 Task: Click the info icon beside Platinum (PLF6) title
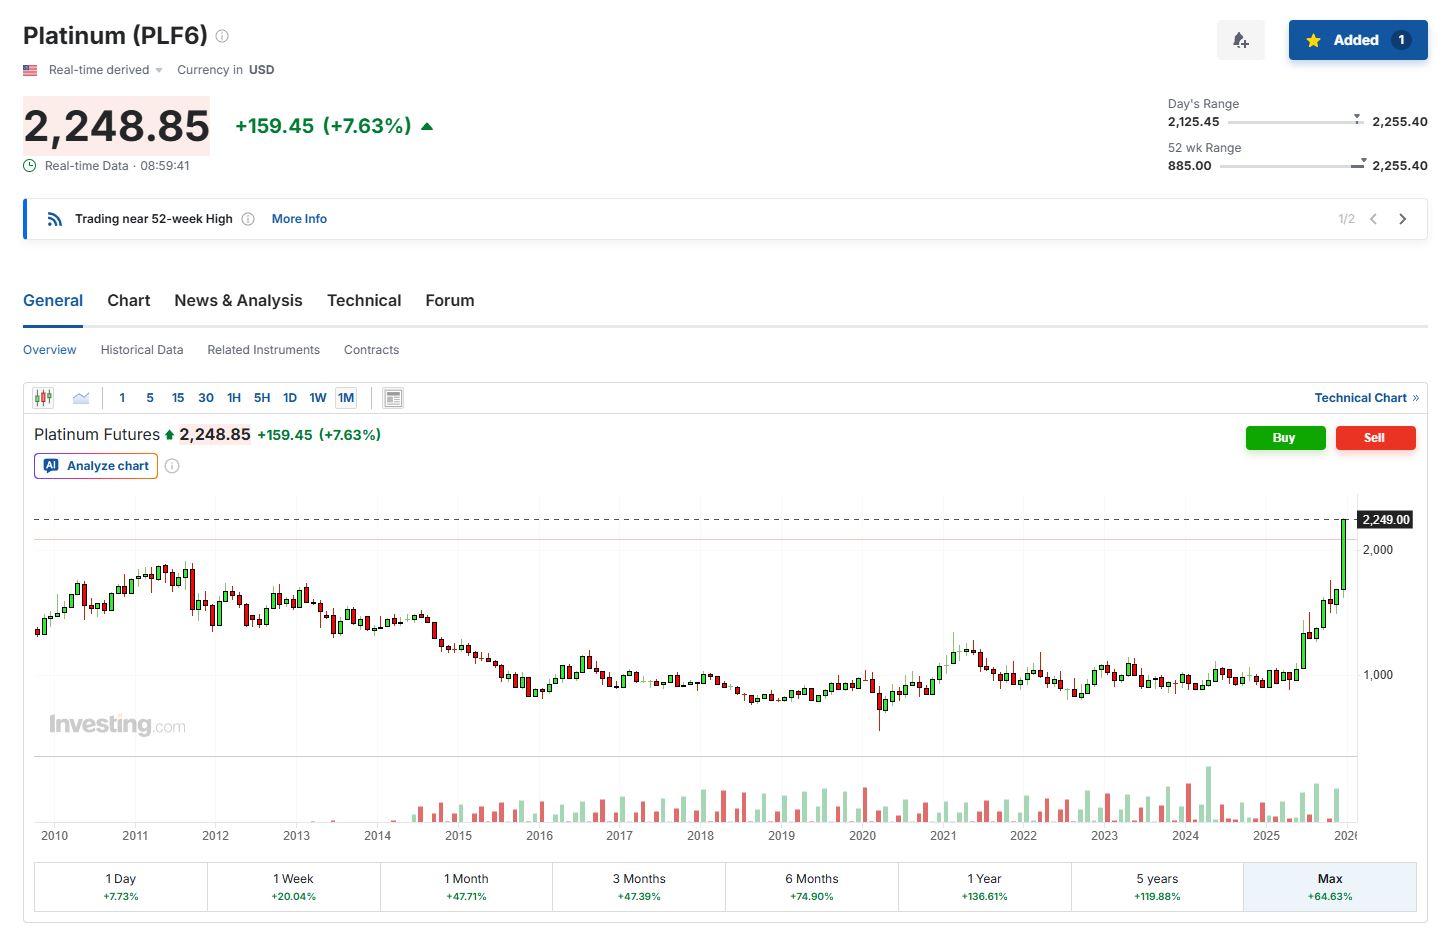[222, 36]
